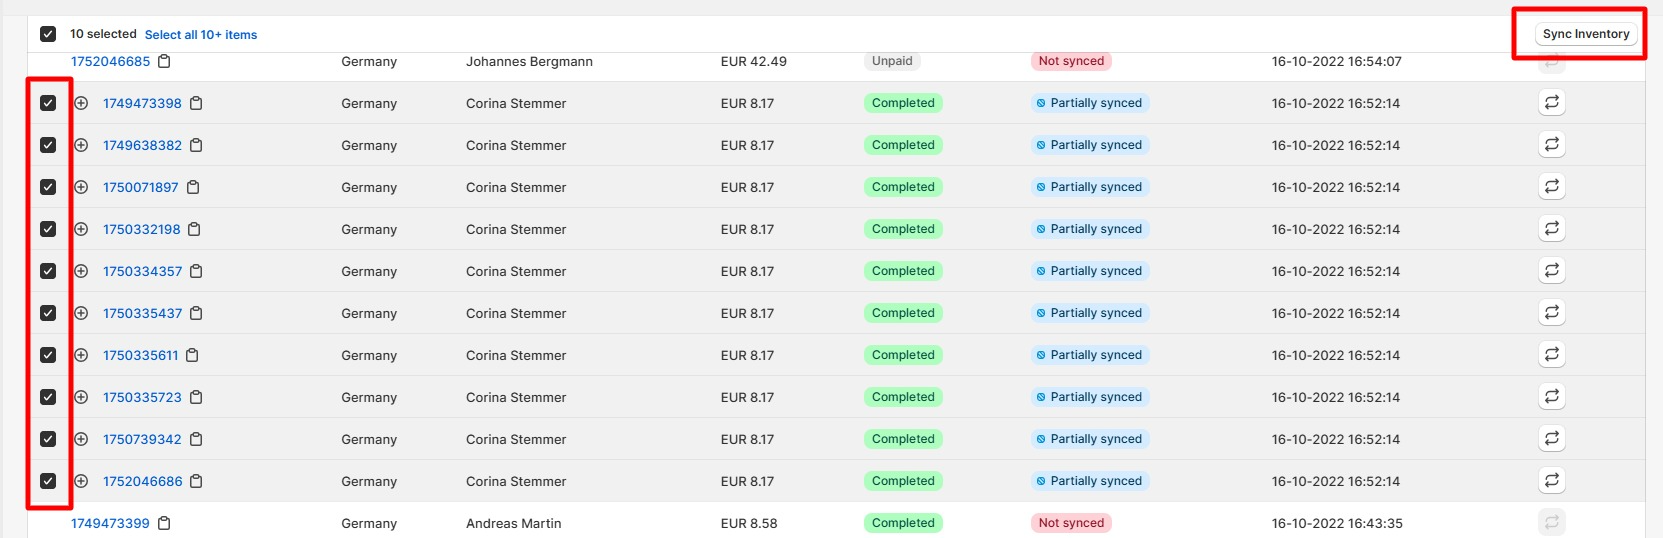
Task: Uncheck the header select-all checkbox
Action: (48, 34)
